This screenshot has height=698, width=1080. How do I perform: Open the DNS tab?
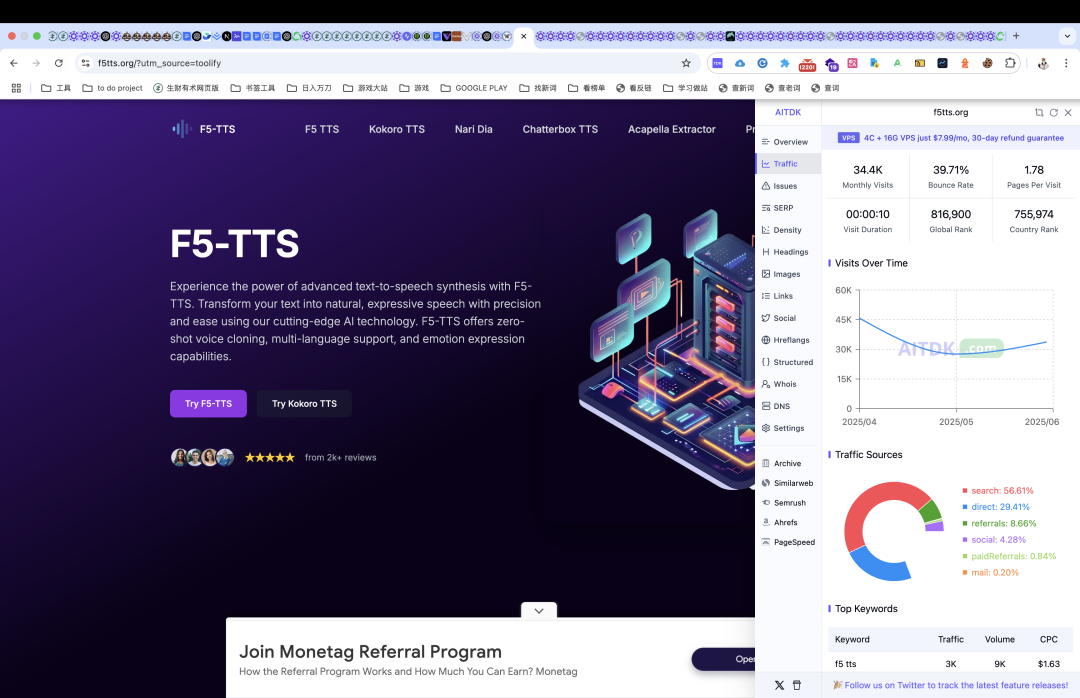788,407
